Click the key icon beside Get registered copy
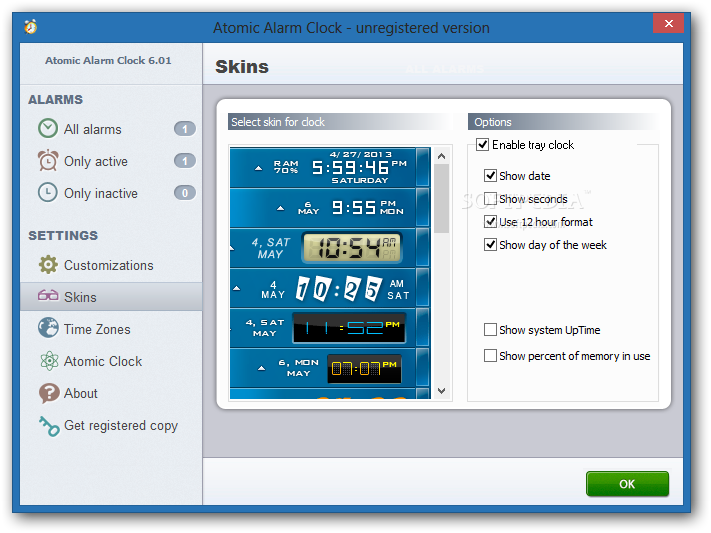This screenshot has width=711, height=533. [x=49, y=425]
